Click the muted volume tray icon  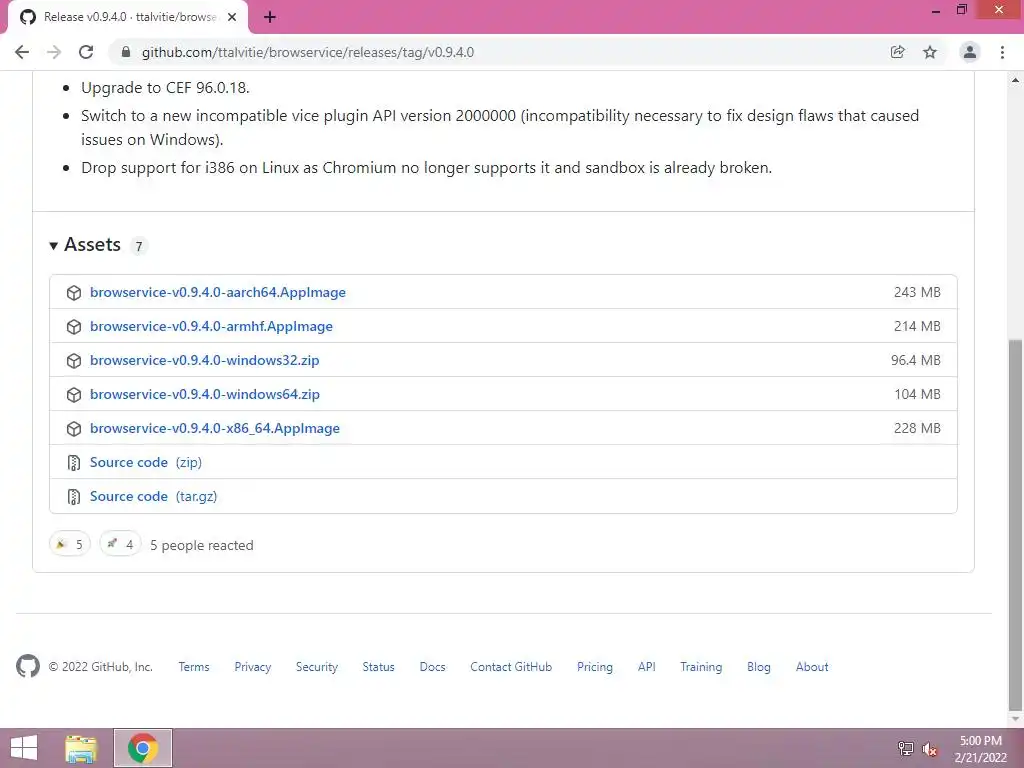tap(929, 749)
